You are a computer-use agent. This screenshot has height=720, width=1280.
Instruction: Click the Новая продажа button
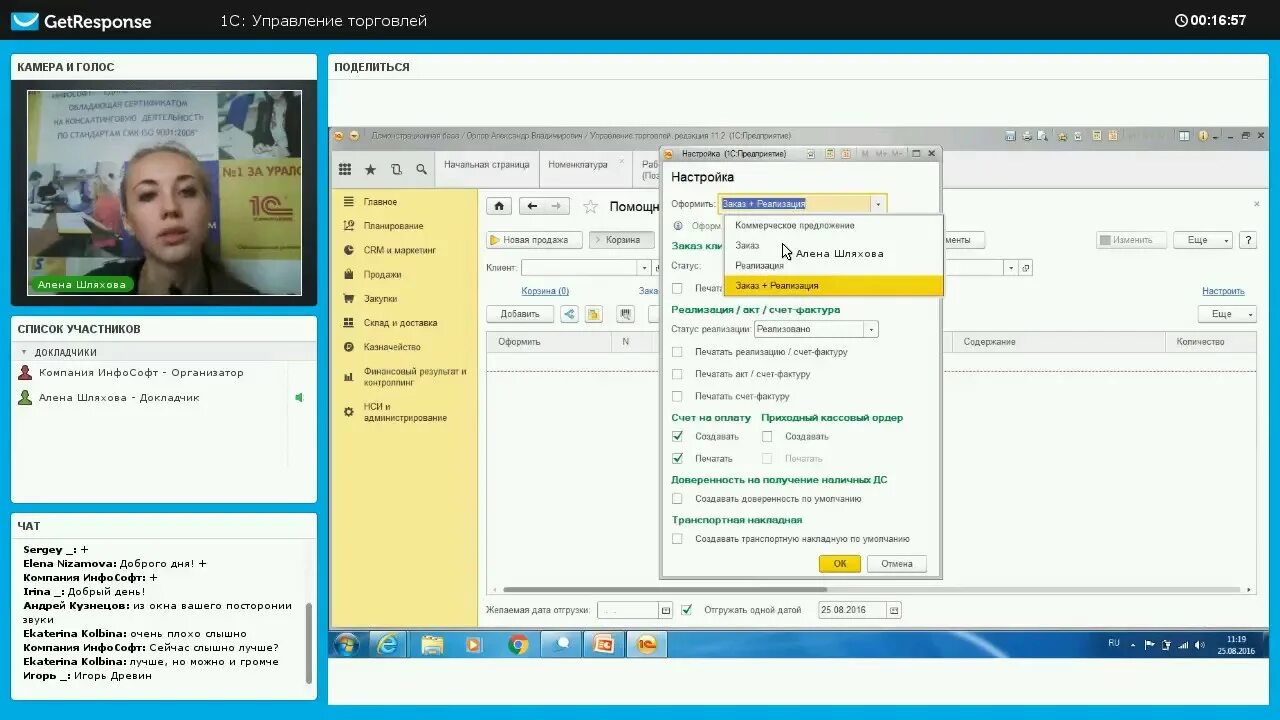pyautogui.click(x=535, y=240)
